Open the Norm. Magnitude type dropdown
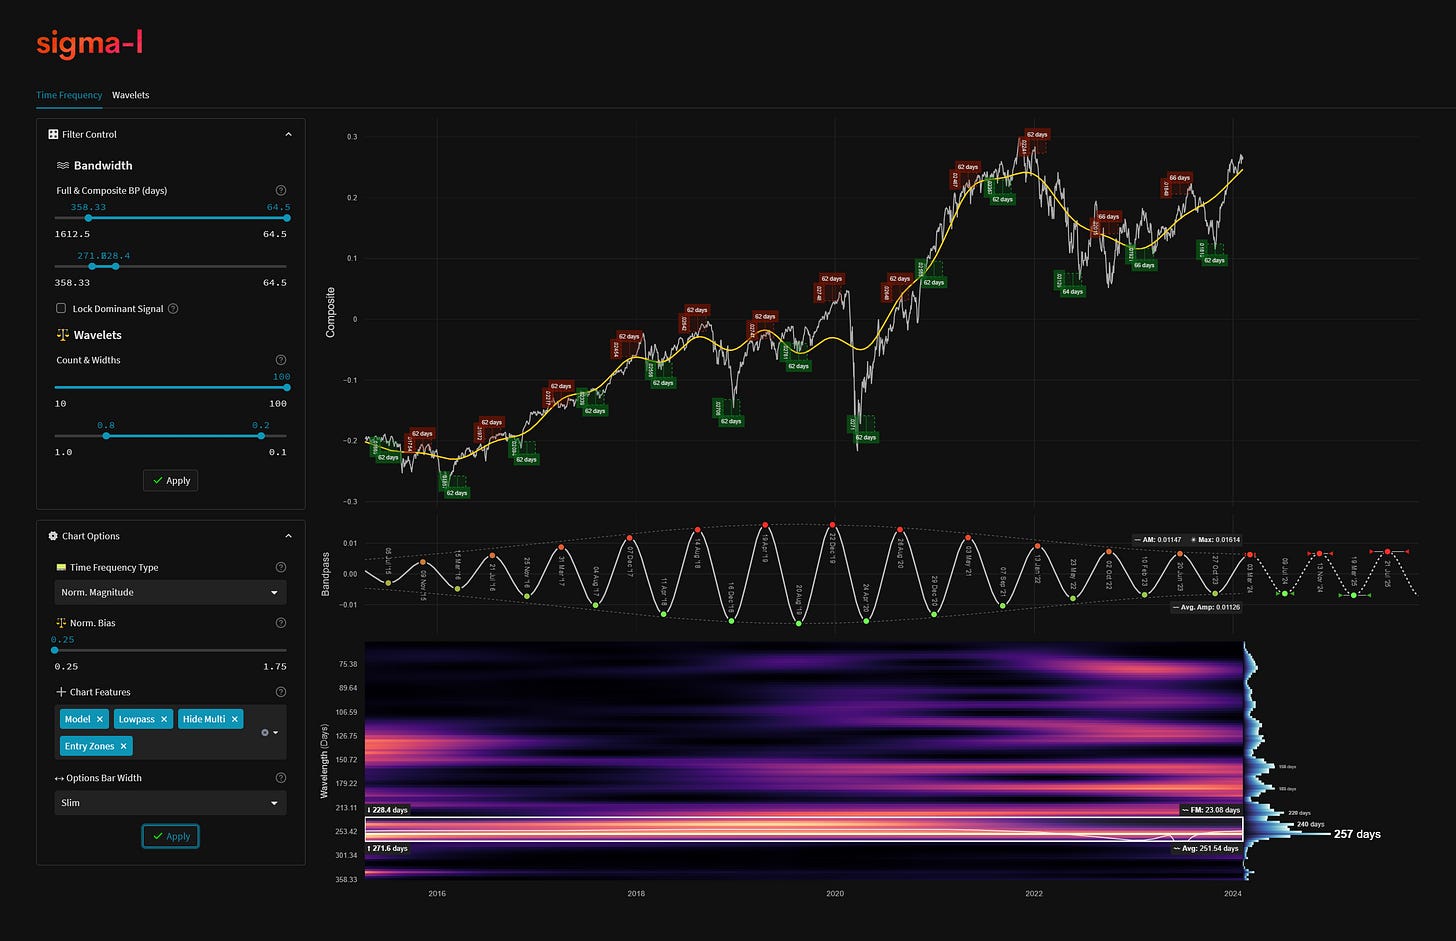 (x=170, y=592)
